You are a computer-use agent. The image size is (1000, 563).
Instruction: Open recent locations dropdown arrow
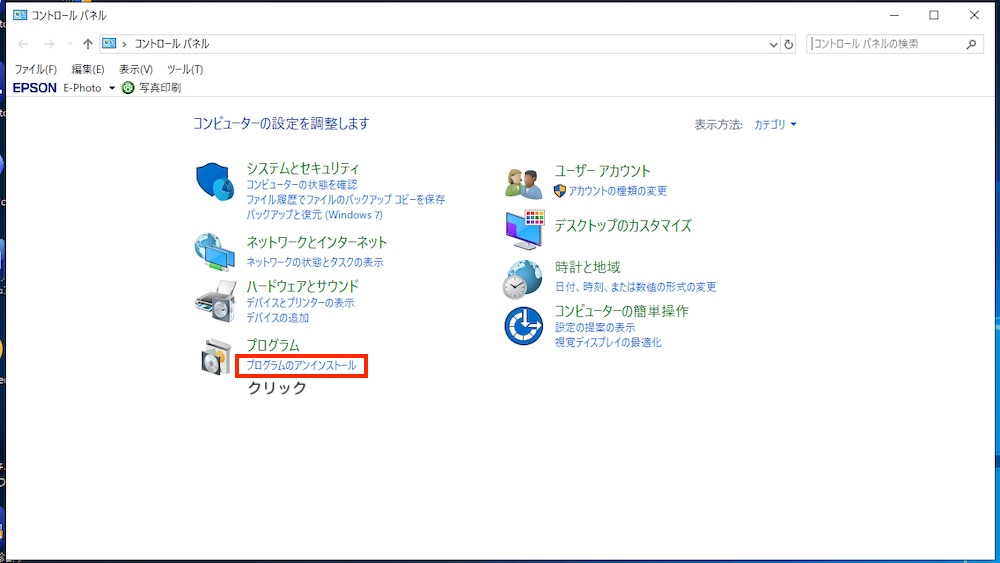point(70,44)
